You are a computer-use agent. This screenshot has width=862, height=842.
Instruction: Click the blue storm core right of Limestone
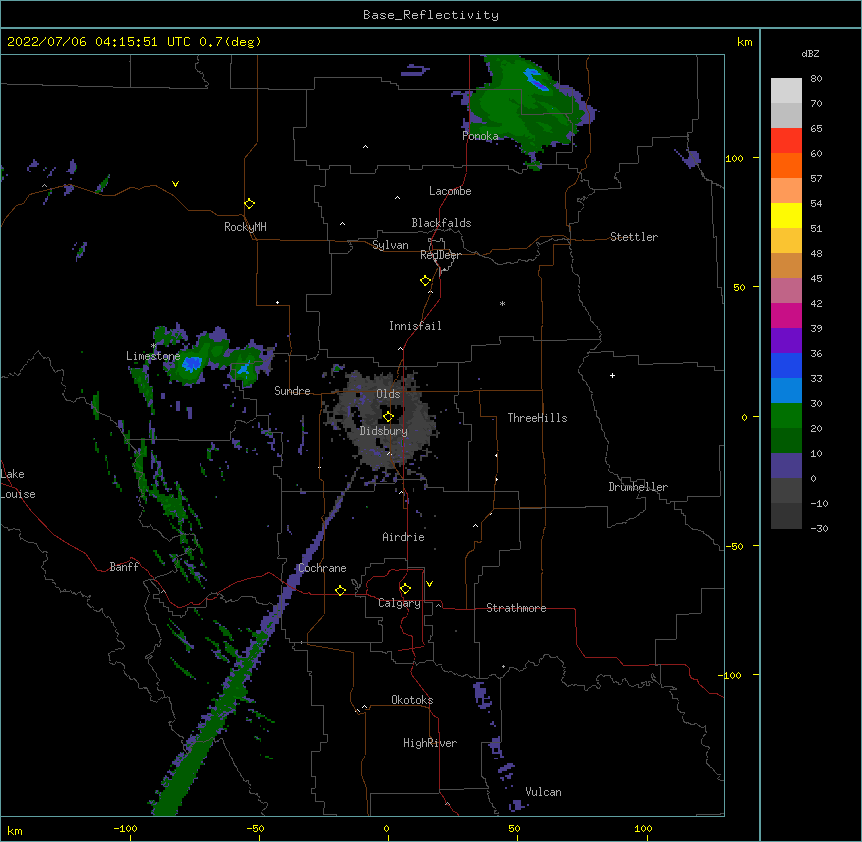pyautogui.click(x=192, y=363)
